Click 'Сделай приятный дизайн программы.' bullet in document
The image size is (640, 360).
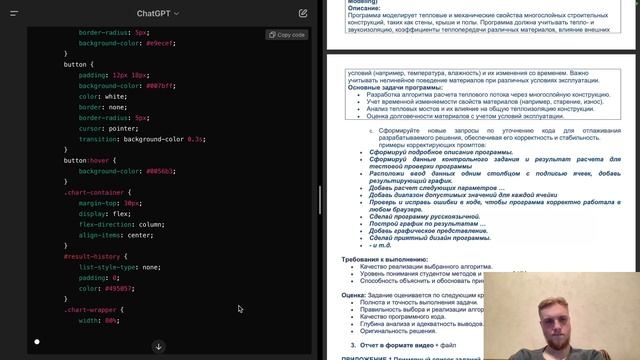(x=430, y=238)
